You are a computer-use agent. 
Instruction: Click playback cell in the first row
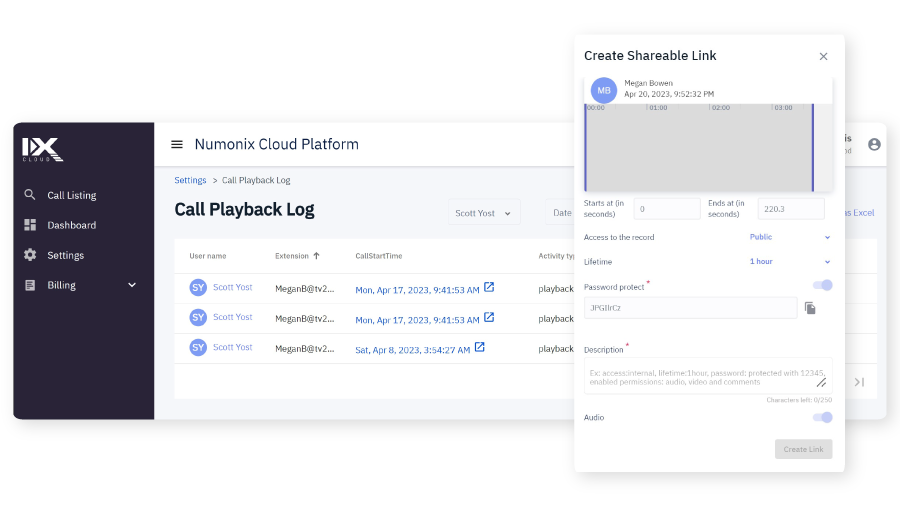[x=556, y=289]
